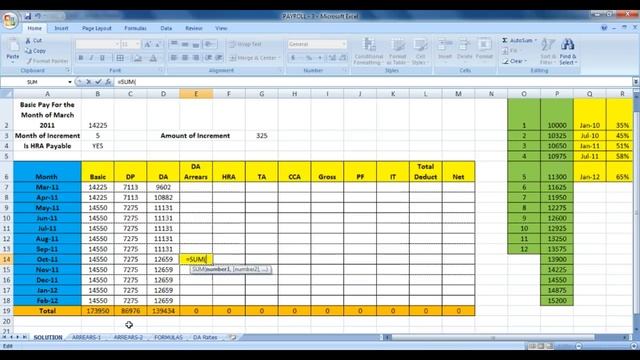Select row 14 header
Screen dimensions: 640x360
coord(7,259)
